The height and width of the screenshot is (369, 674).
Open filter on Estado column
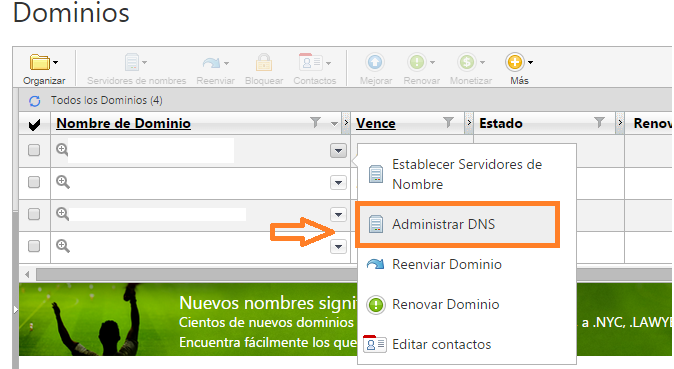click(599, 123)
